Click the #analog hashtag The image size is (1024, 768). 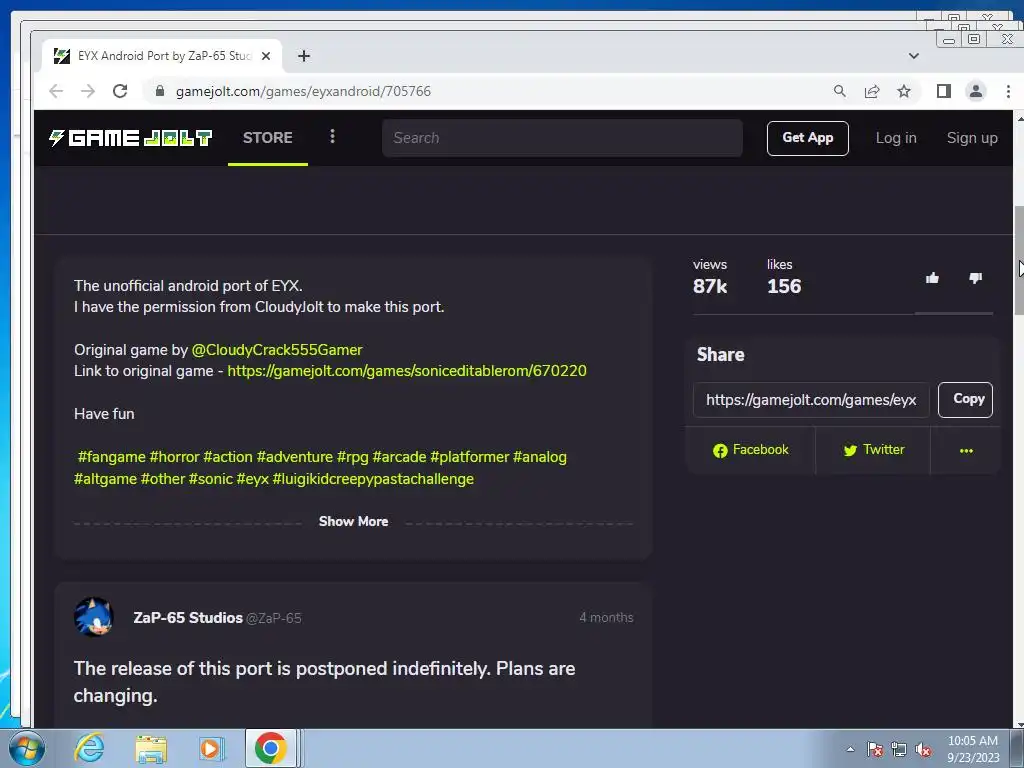539,456
